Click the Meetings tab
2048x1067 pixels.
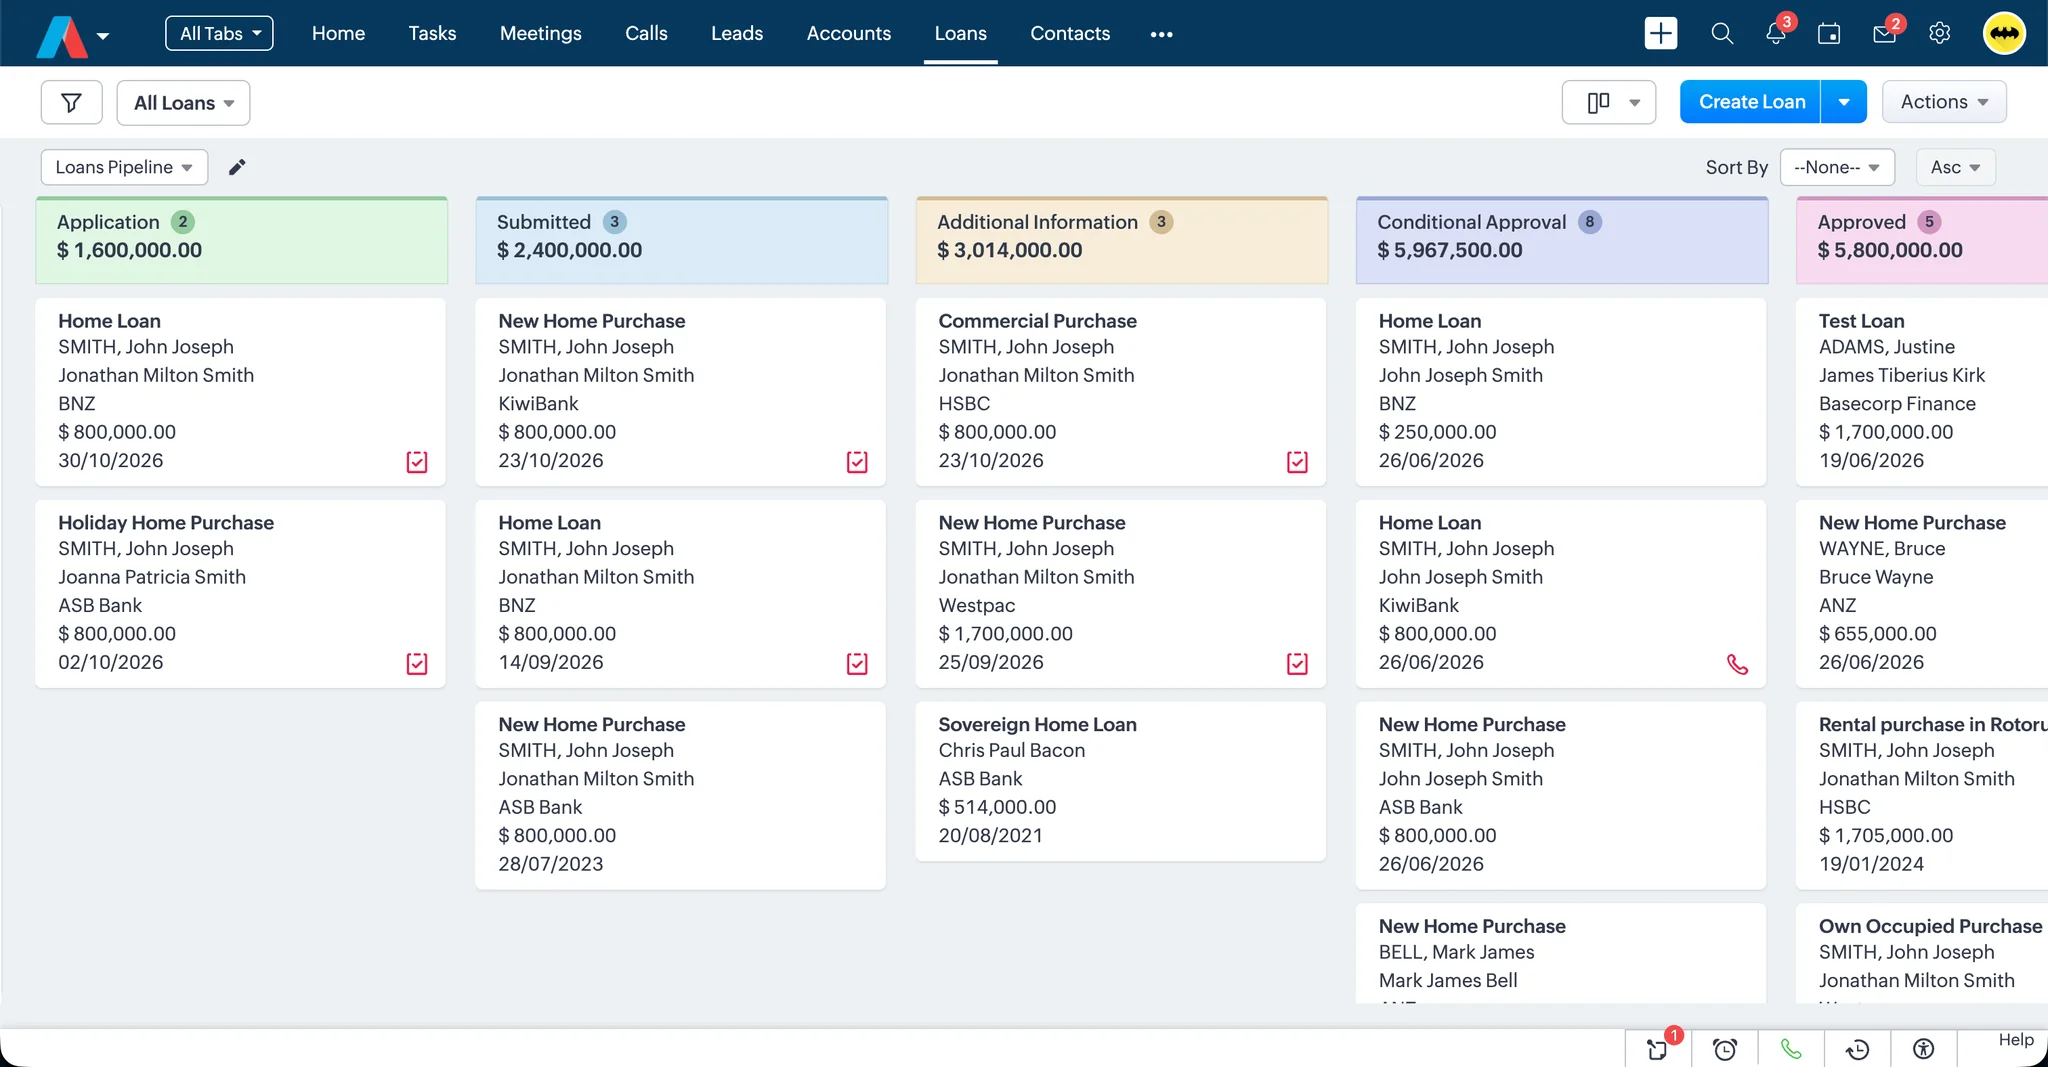click(540, 33)
